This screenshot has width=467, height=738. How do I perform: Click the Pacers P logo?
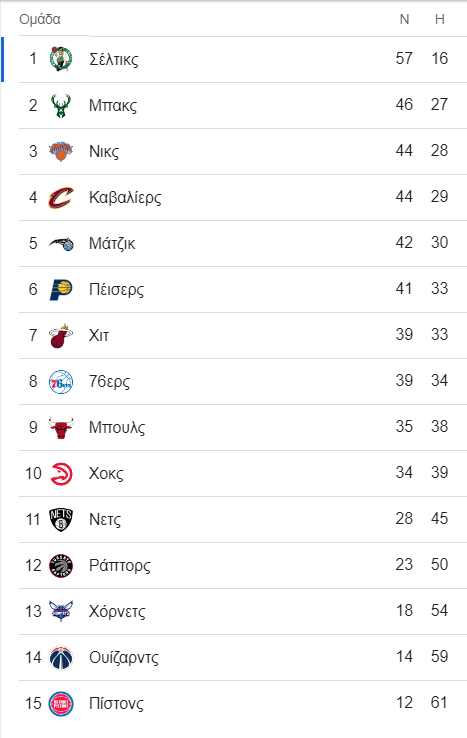(61, 289)
